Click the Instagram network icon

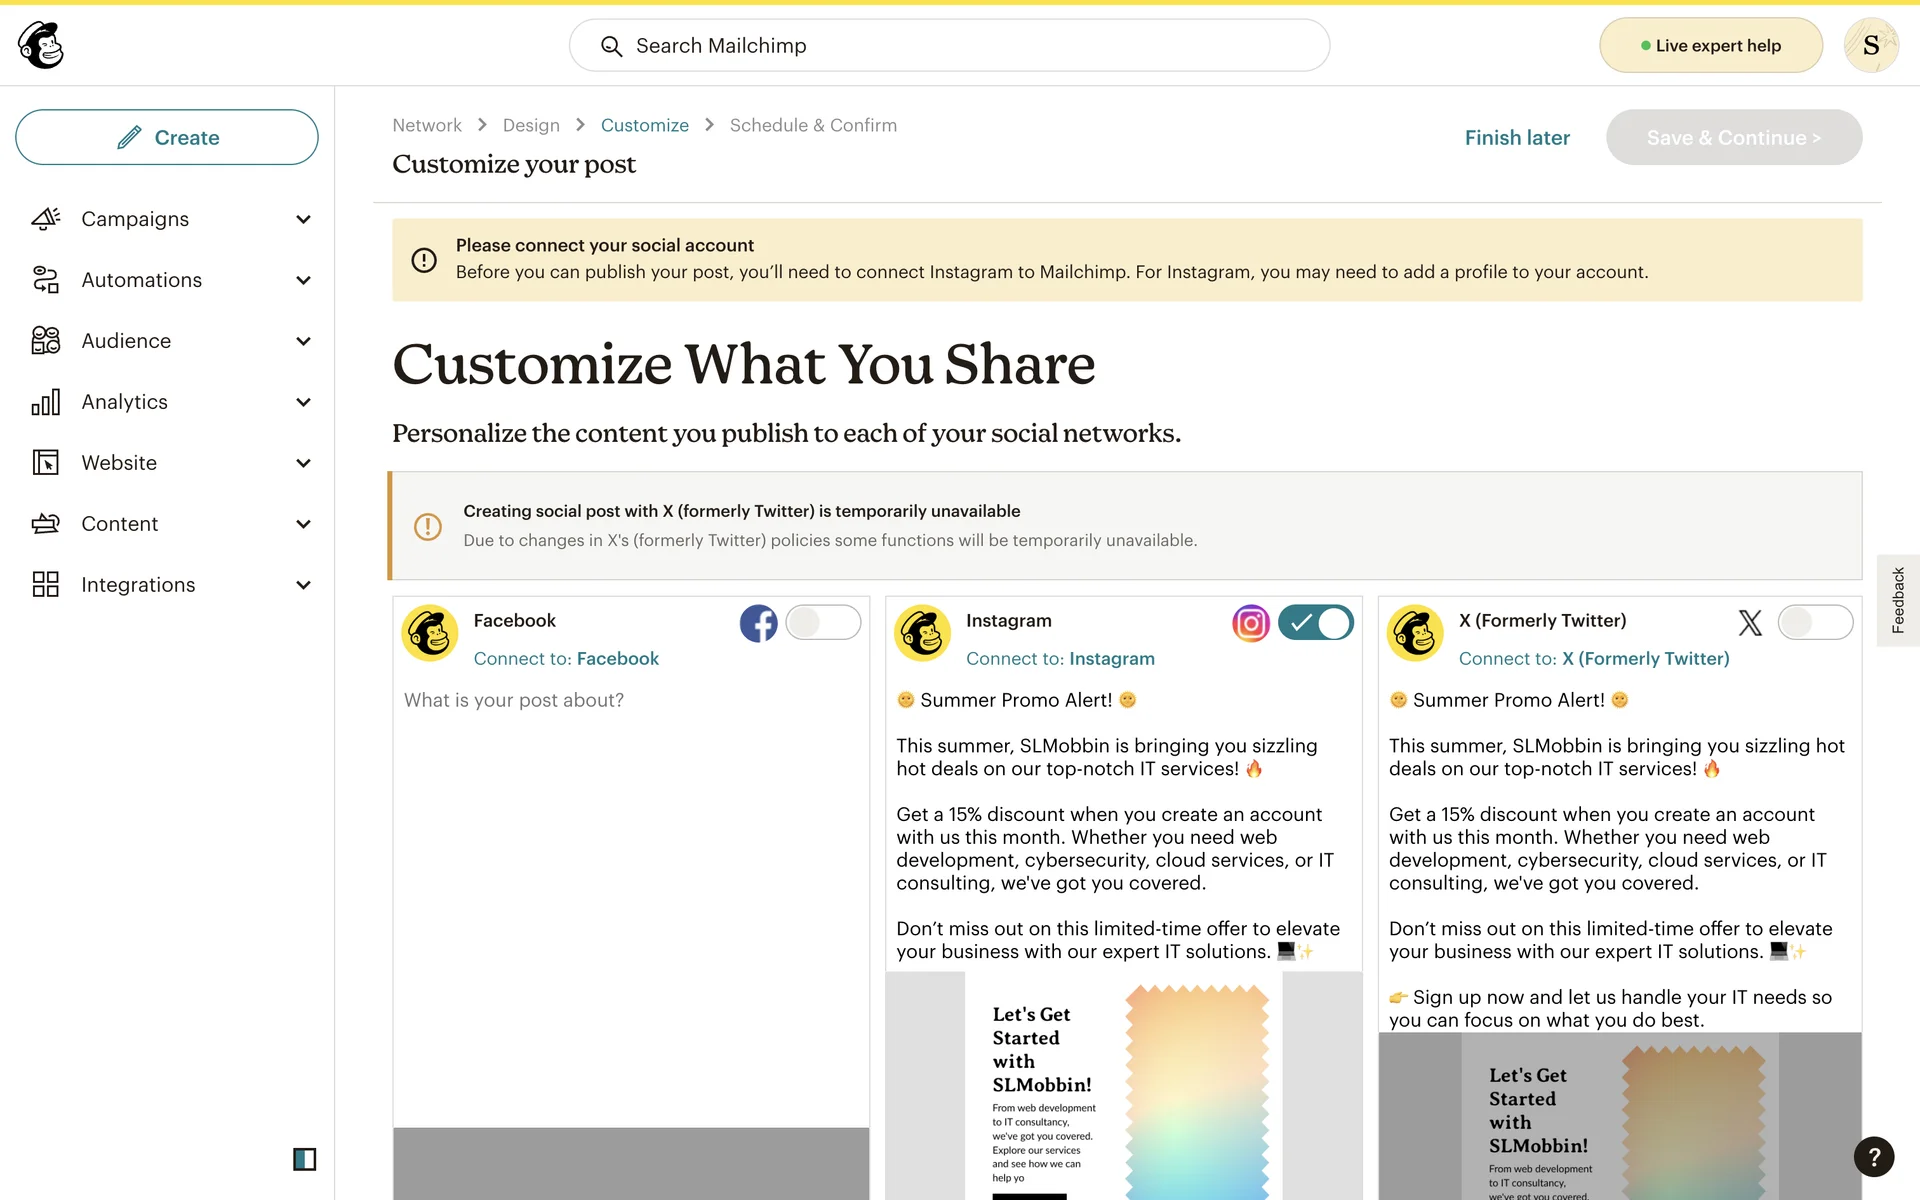coord(1250,623)
